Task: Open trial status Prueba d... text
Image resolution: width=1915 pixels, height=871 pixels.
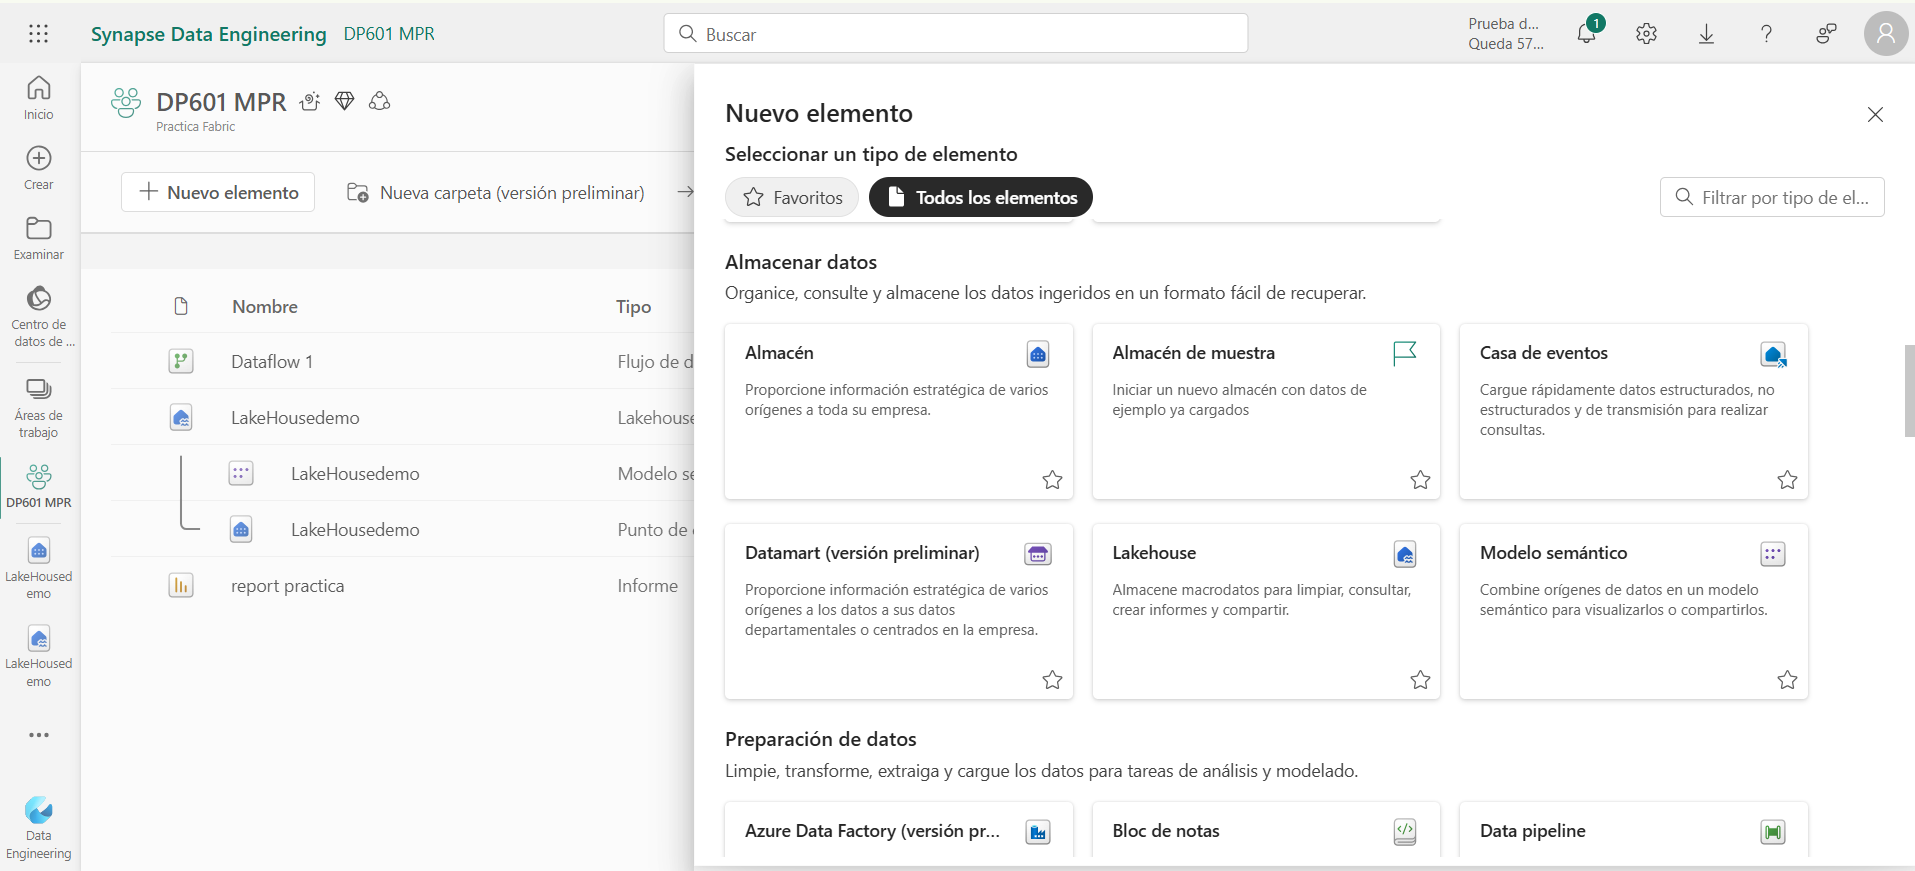Action: click(x=1504, y=33)
